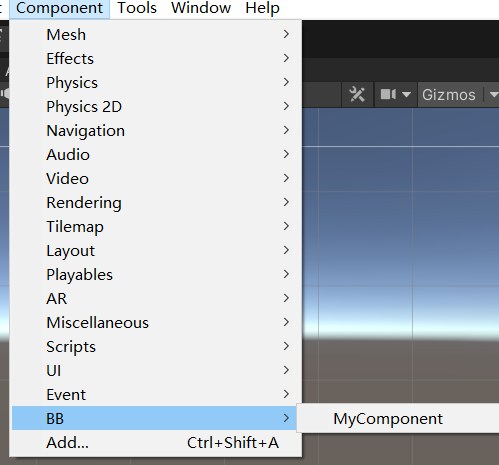
Task: Open the Audio submenu
Action: coord(155,155)
